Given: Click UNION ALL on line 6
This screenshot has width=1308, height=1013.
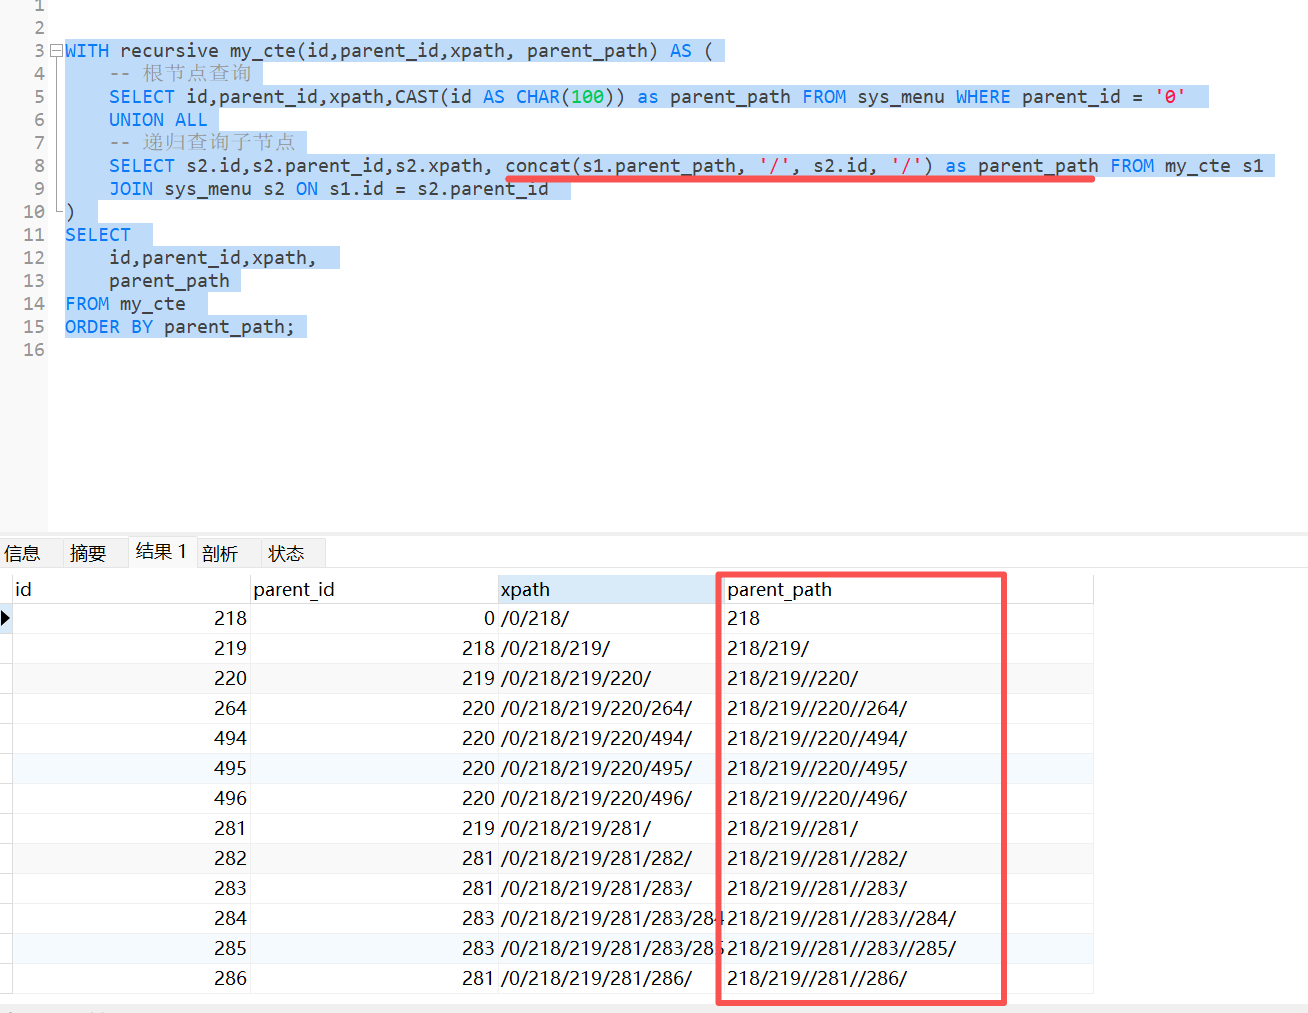Looking at the screenshot, I should tap(158, 120).
